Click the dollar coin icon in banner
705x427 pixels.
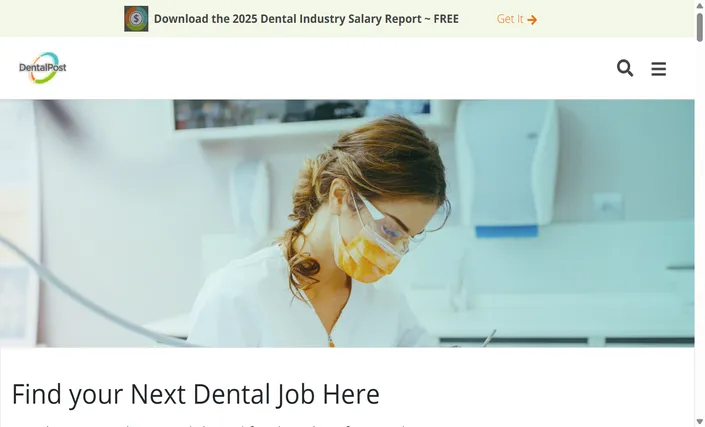coord(136,19)
